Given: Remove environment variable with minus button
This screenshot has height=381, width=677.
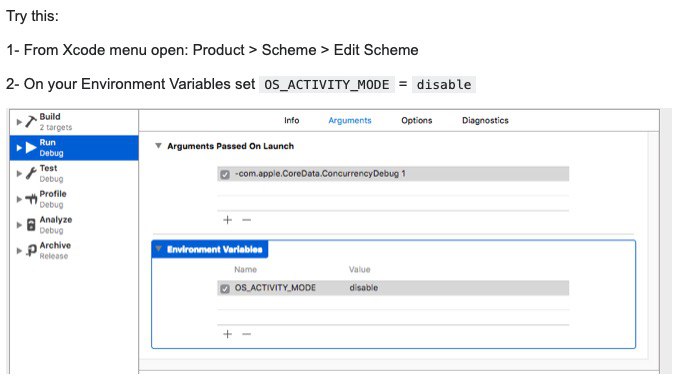Looking at the screenshot, I should tap(247, 334).
